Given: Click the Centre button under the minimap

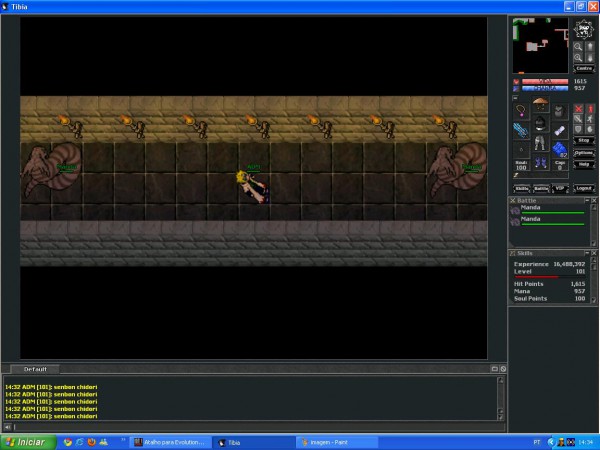Looking at the screenshot, I should (582, 70).
